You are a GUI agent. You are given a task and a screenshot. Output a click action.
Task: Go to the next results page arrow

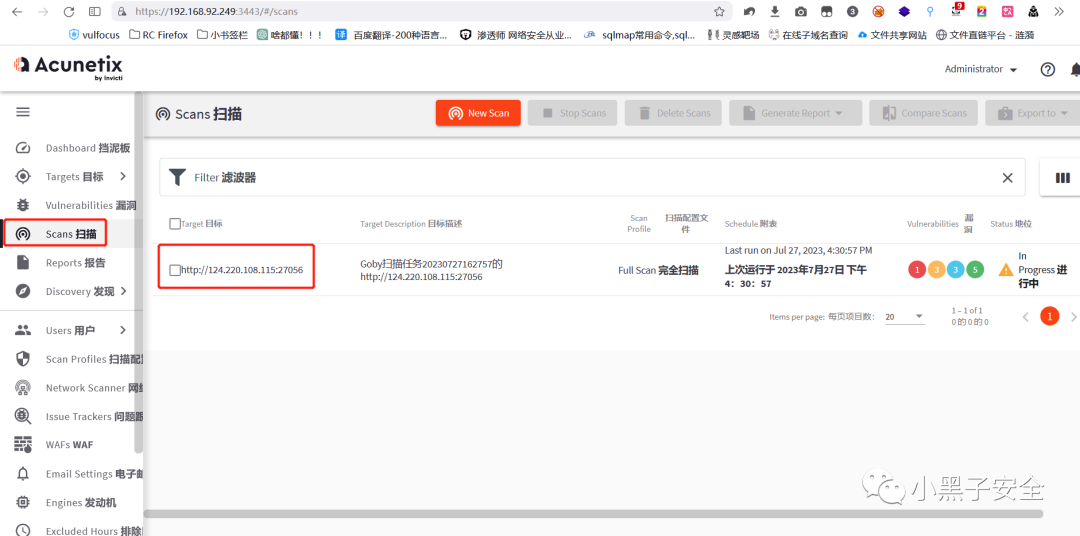point(1074,317)
